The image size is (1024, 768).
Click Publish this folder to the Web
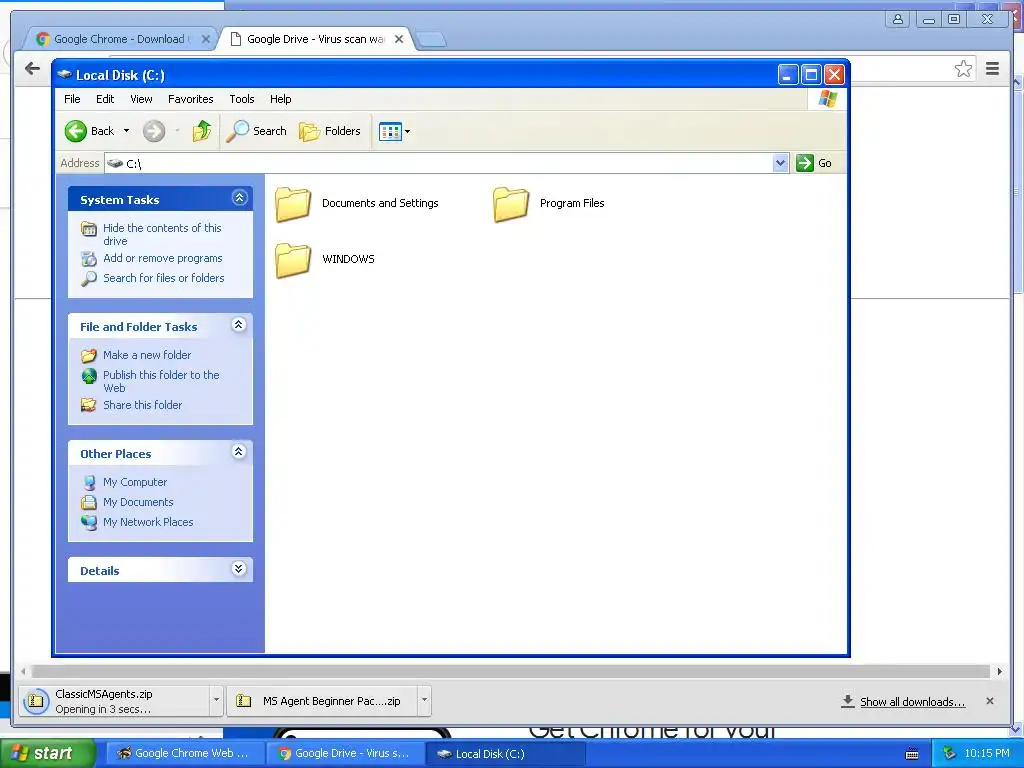pyautogui.click(x=161, y=381)
